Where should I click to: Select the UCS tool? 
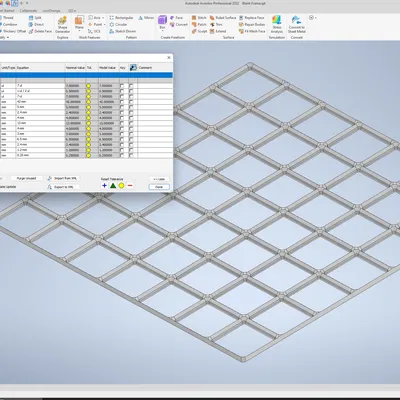pos(94,31)
